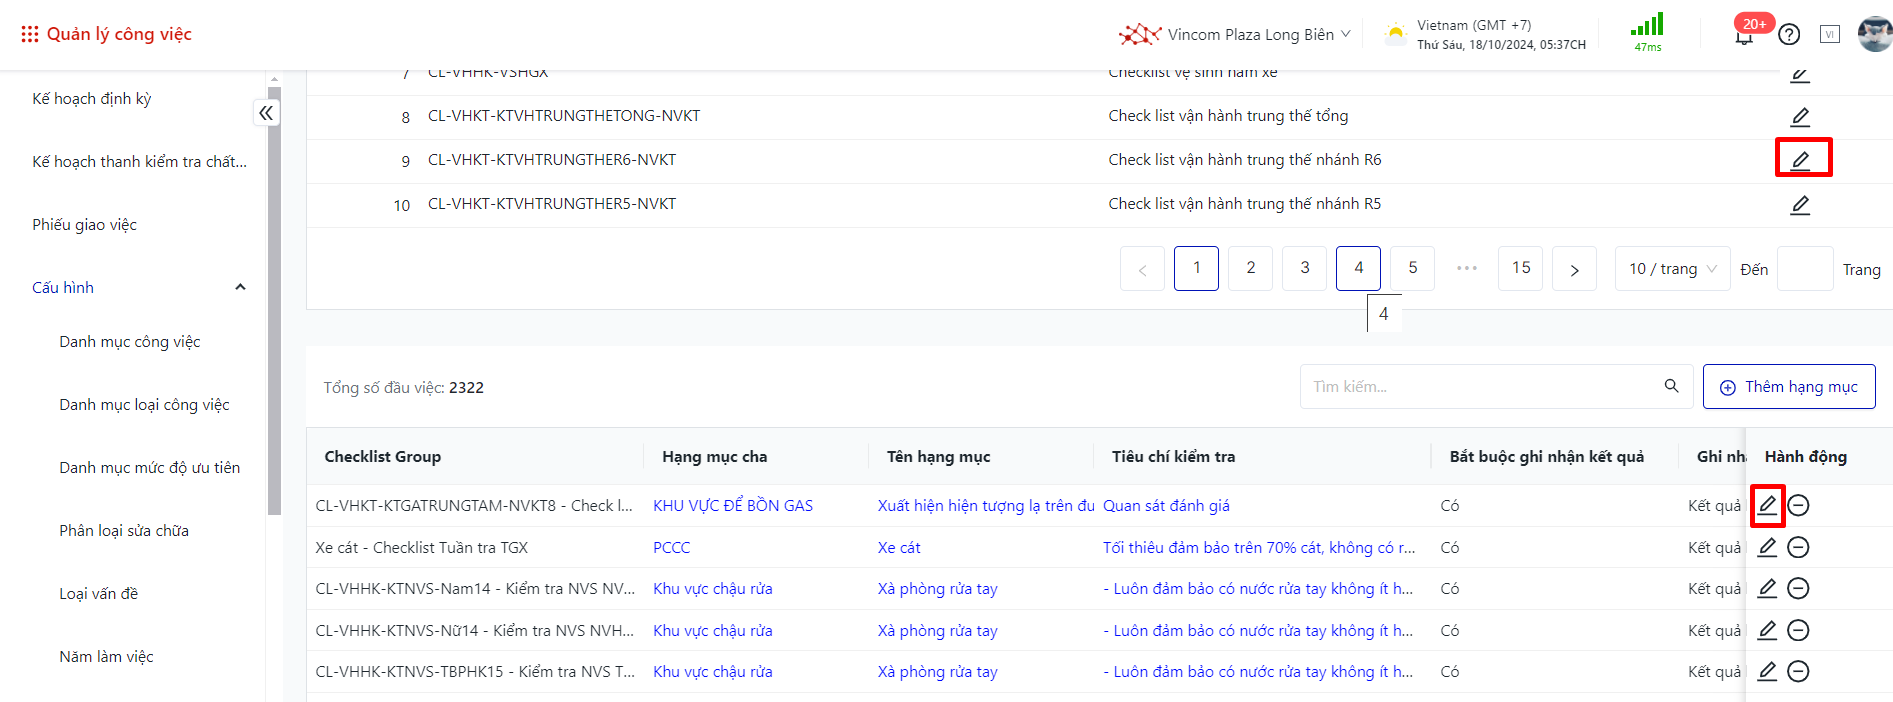
Task: Open the notifications bell icon
Action: (x=1744, y=37)
